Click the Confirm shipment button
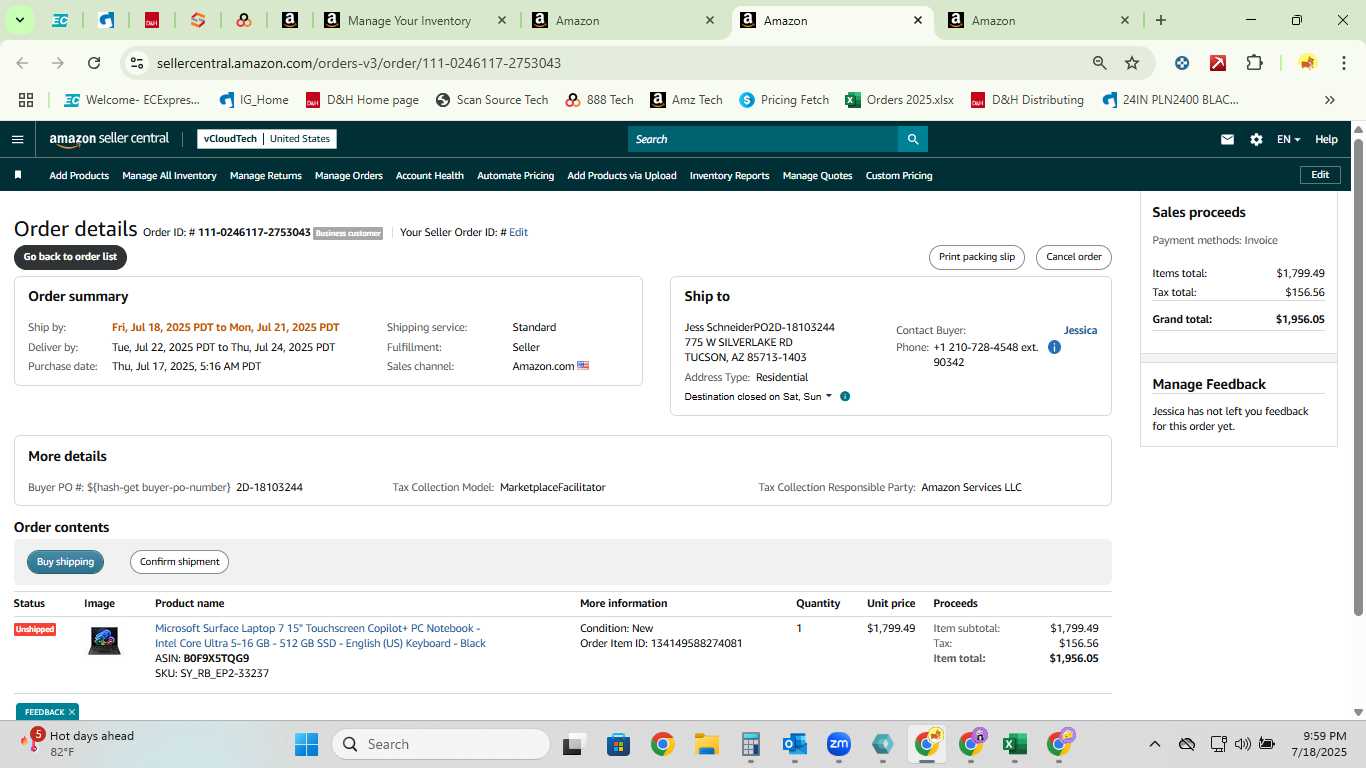This screenshot has width=1366, height=768. (x=179, y=562)
